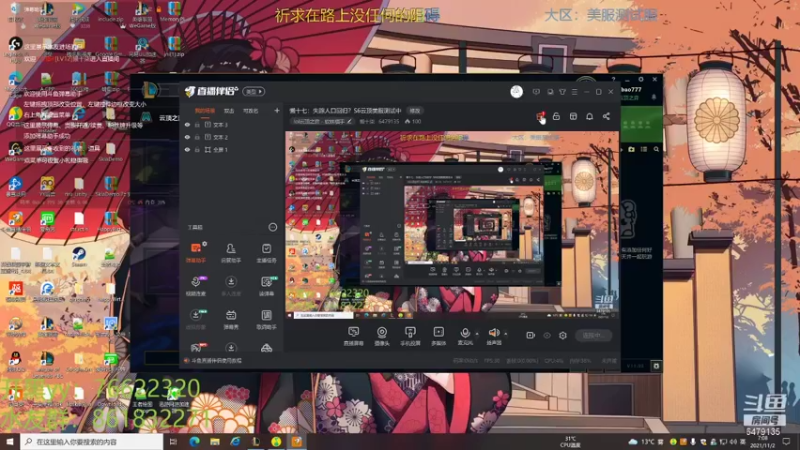800x450 pixels.
Task: Open File Explorer from taskbar
Action: tap(215, 441)
